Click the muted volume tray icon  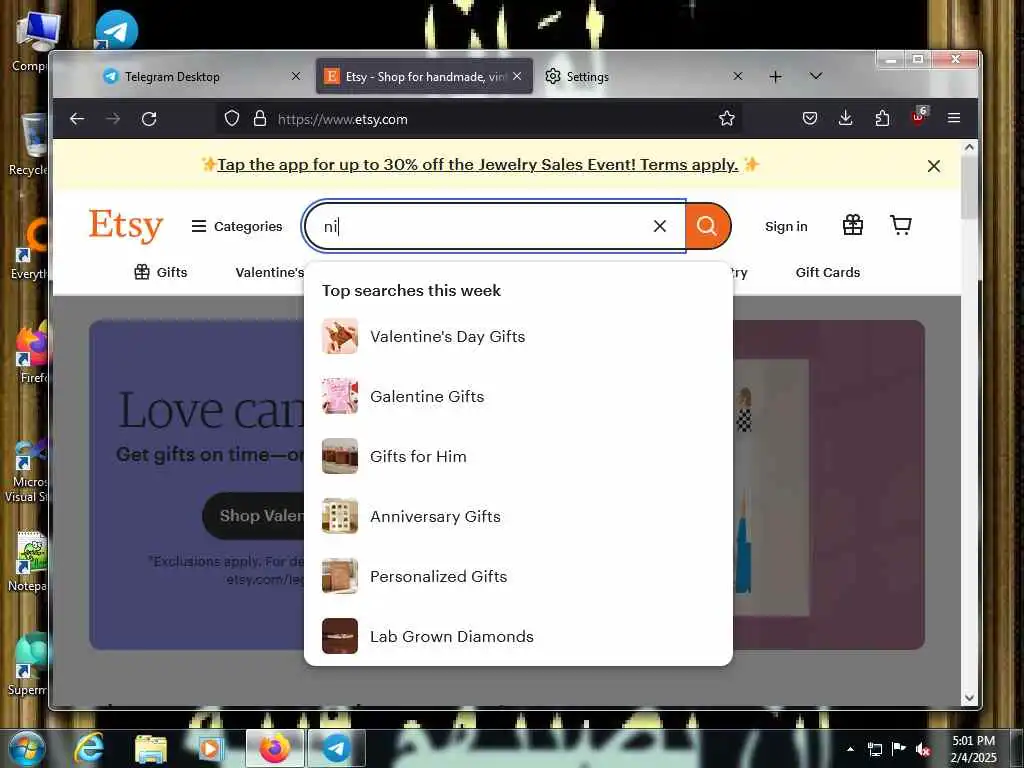point(923,750)
